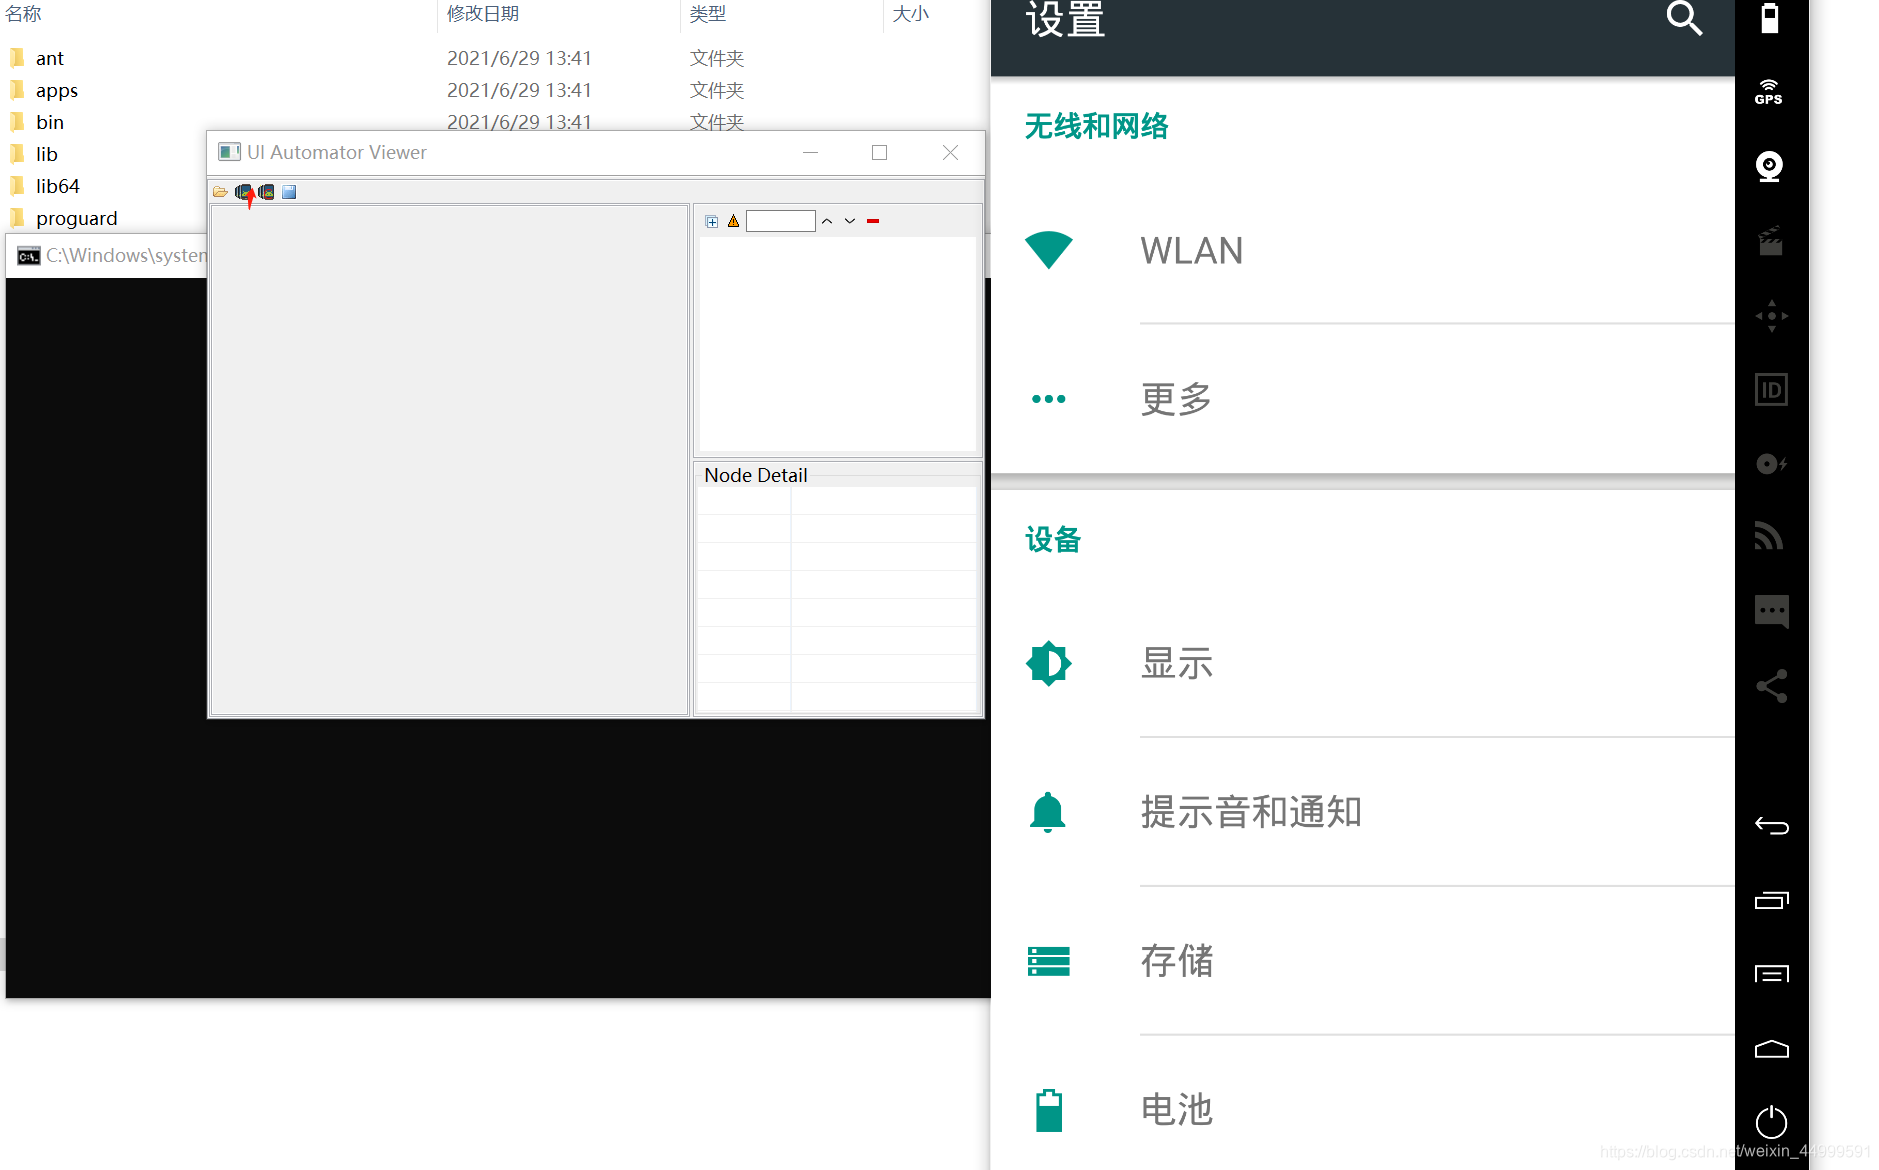This screenshot has width=1879, height=1170.
Task: Close the UI Automator Viewer window
Action: tap(950, 152)
